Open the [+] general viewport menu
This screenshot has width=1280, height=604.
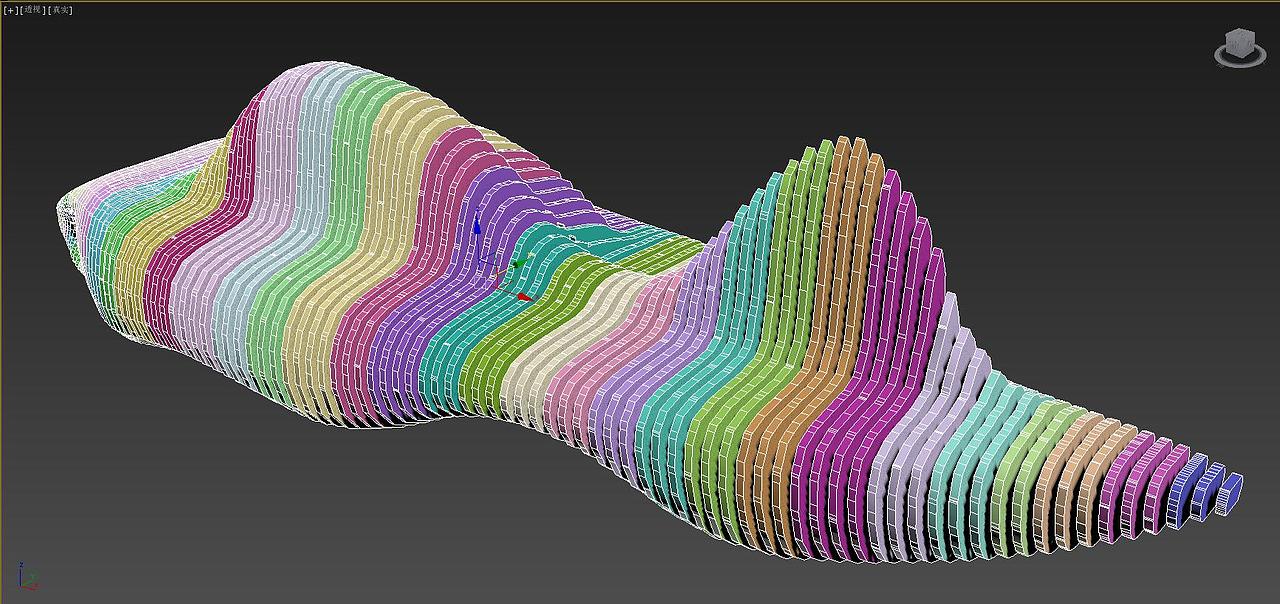point(11,10)
